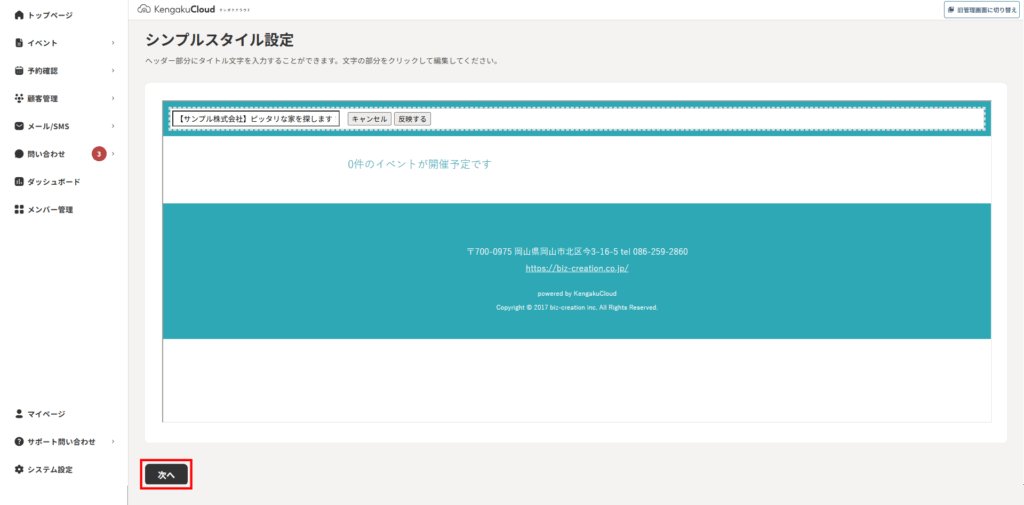The height and width of the screenshot is (505, 1024).
Task: Click the 反映する button
Action: [413, 119]
